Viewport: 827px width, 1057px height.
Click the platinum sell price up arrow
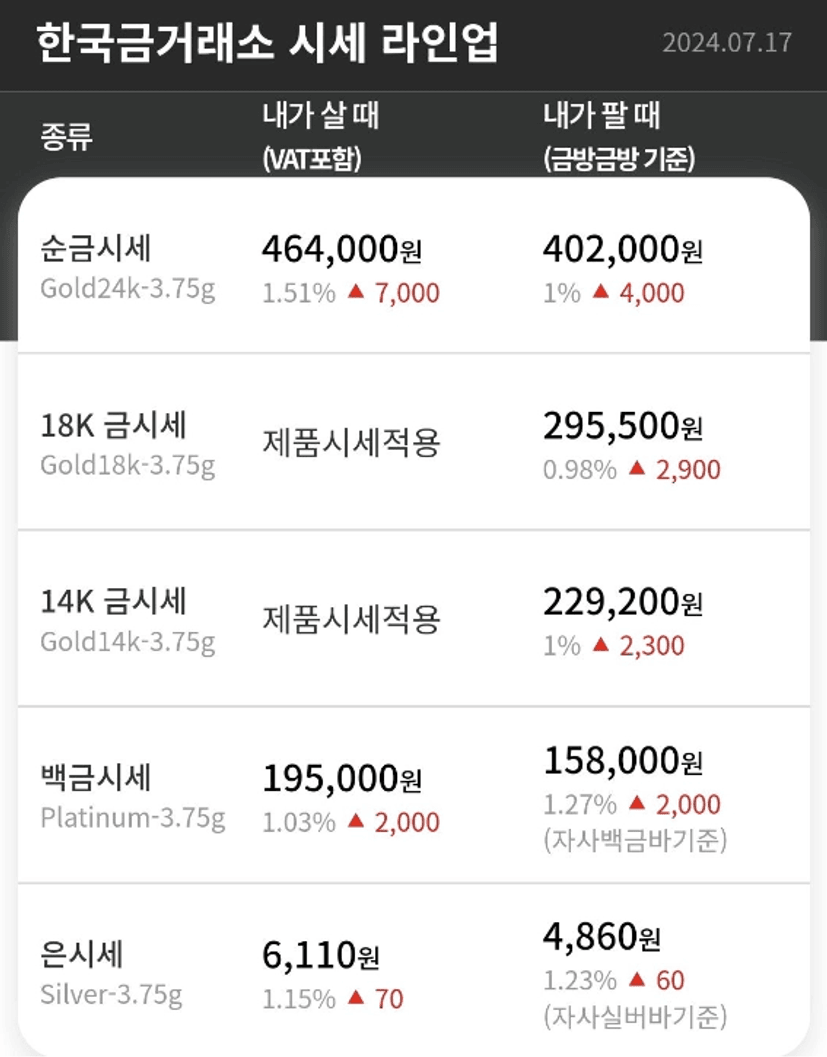tap(636, 804)
